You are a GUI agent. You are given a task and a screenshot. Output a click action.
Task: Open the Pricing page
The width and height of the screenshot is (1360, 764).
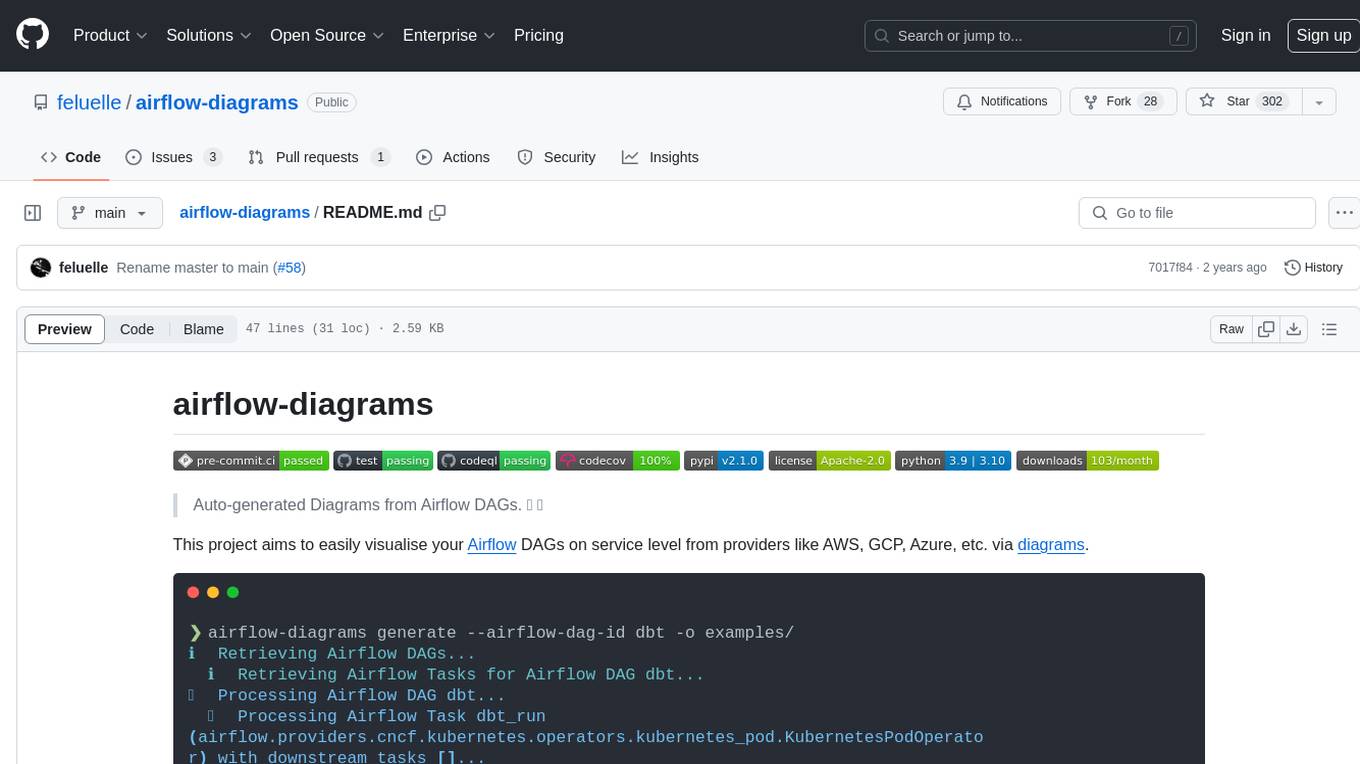click(x=539, y=35)
